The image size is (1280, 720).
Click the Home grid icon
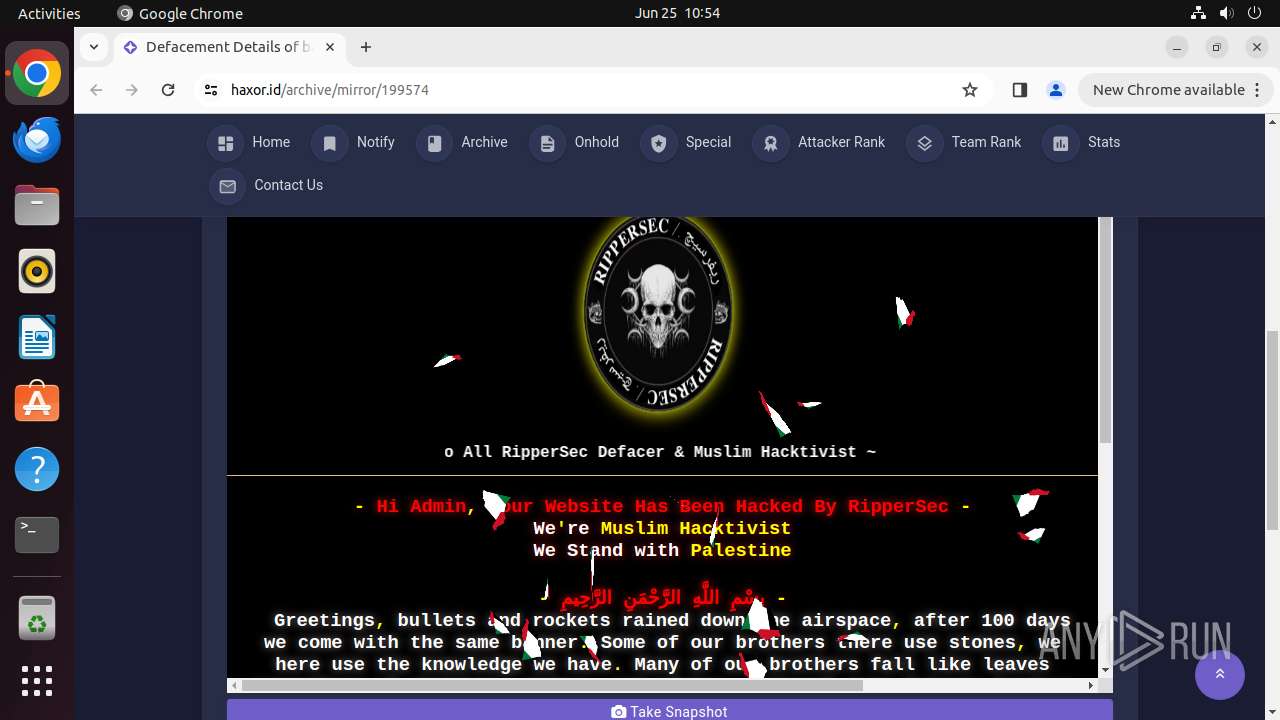point(225,143)
